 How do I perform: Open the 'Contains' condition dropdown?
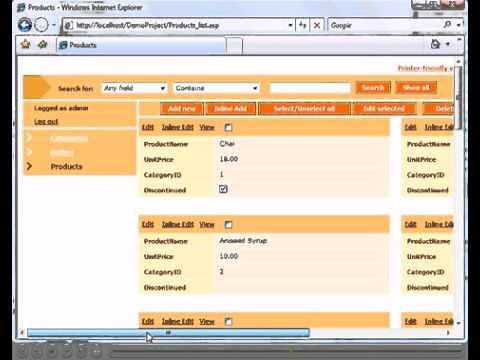coord(216,88)
